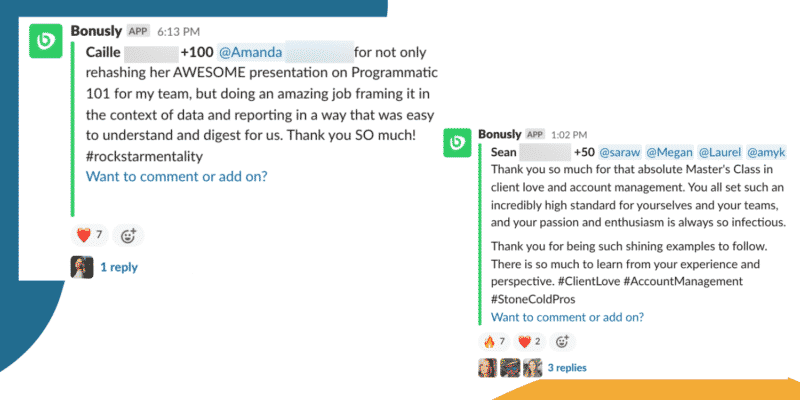Open the @saraw mention
This screenshot has width=800, height=400.
click(x=619, y=152)
